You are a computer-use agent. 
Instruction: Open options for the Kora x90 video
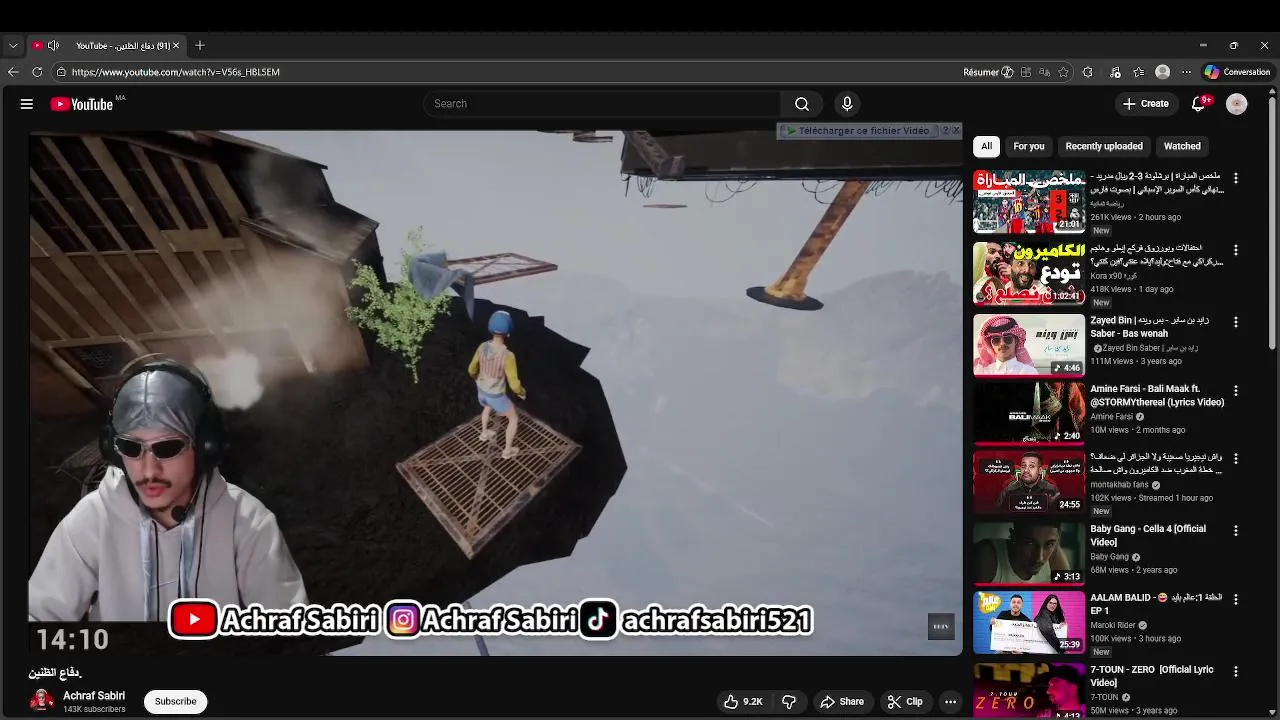[1236, 250]
